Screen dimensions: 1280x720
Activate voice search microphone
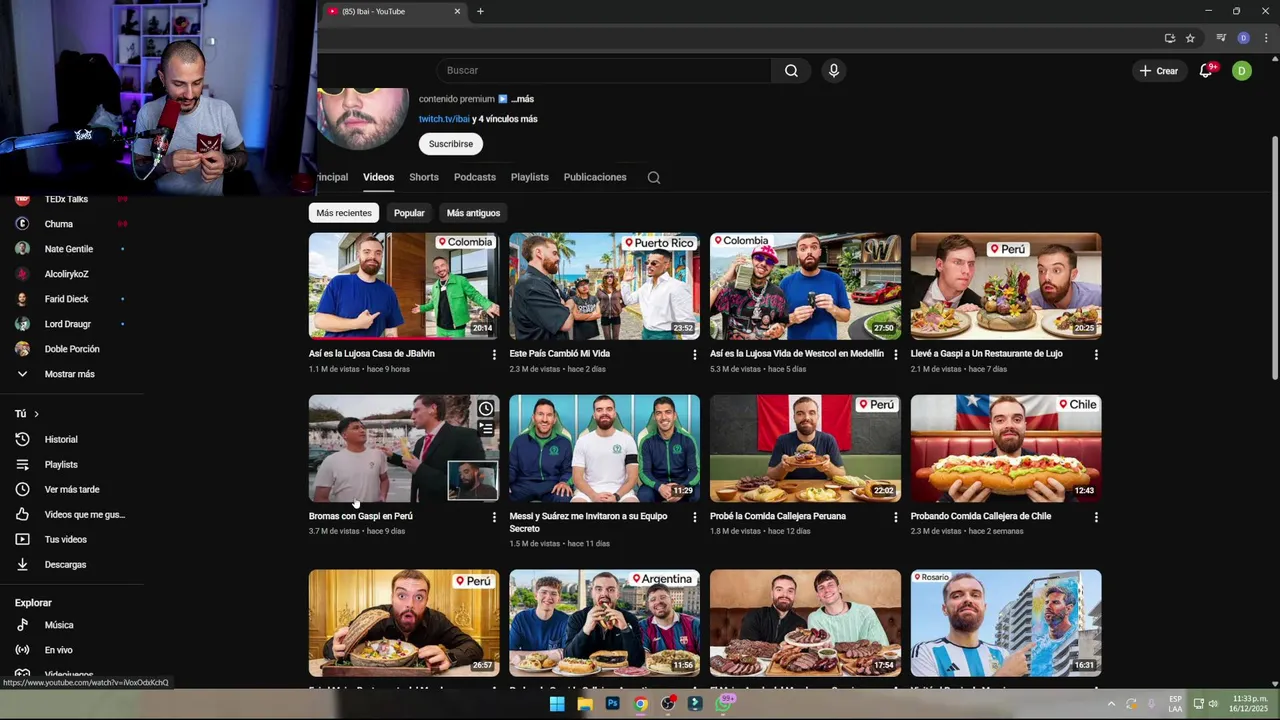click(833, 71)
